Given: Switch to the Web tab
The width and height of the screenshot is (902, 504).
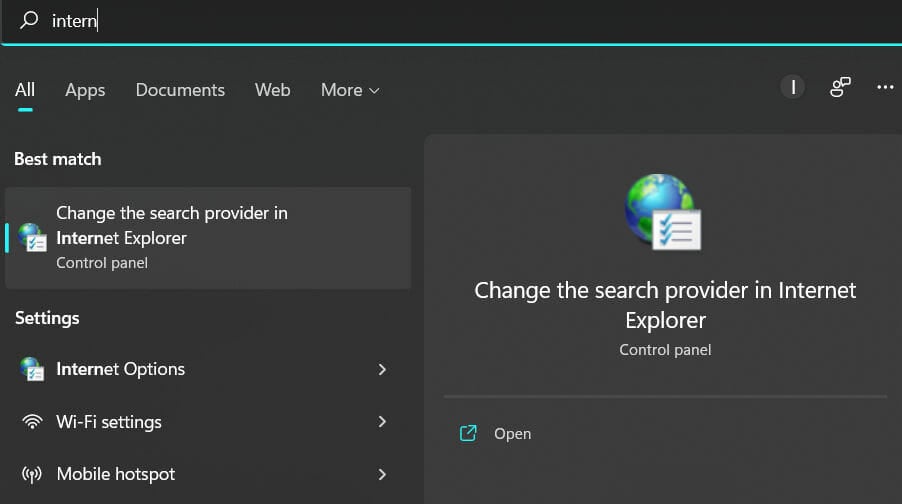Looking at the screenshot, I should pos(273,90).
